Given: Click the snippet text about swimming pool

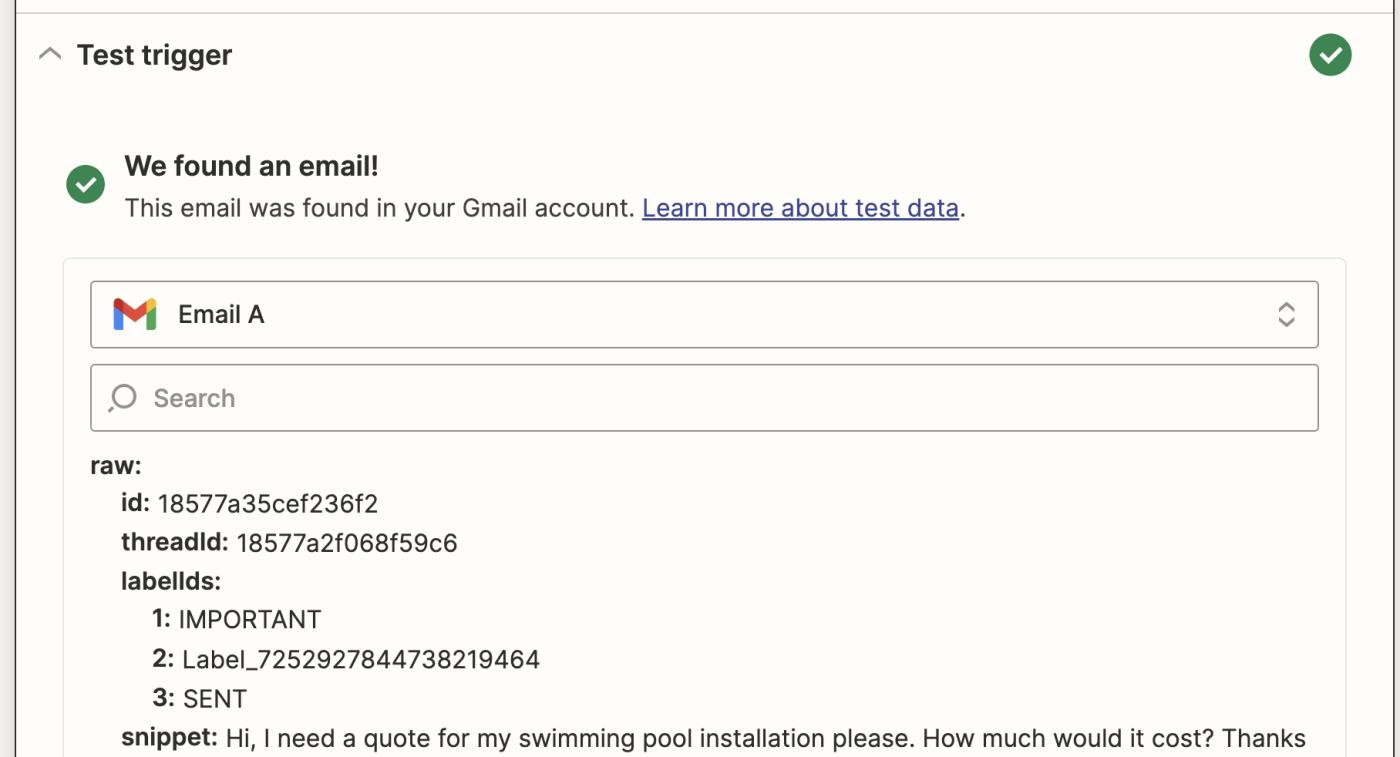Looking at the screenshot, I should point(765,738).
